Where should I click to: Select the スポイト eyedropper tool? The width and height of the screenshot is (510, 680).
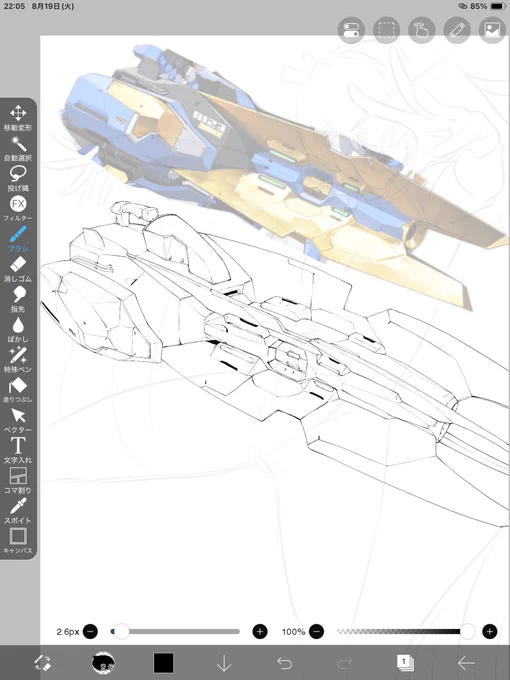(x=18, y=510)
